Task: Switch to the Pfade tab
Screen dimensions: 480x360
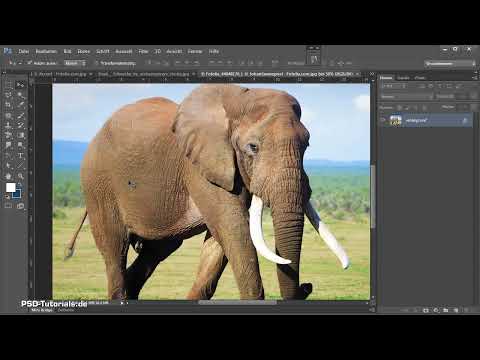Action: pos(420,78)
